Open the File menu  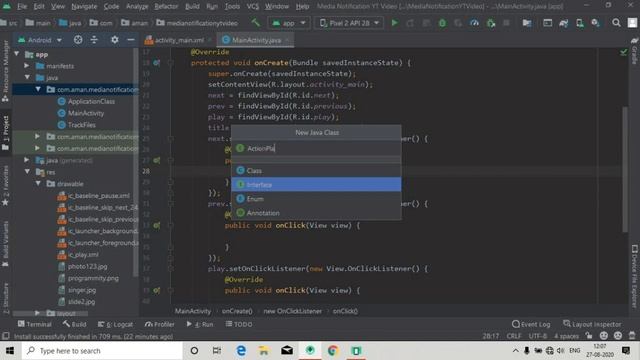pos(22,7)
